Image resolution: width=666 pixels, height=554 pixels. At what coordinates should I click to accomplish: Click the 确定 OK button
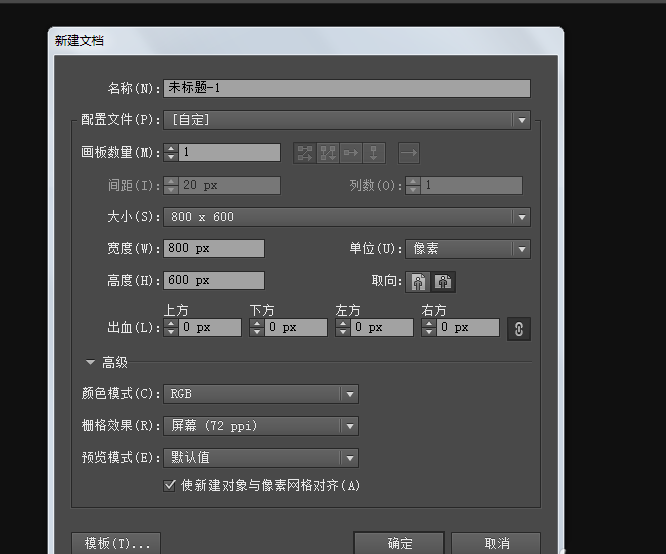(399, 543)
